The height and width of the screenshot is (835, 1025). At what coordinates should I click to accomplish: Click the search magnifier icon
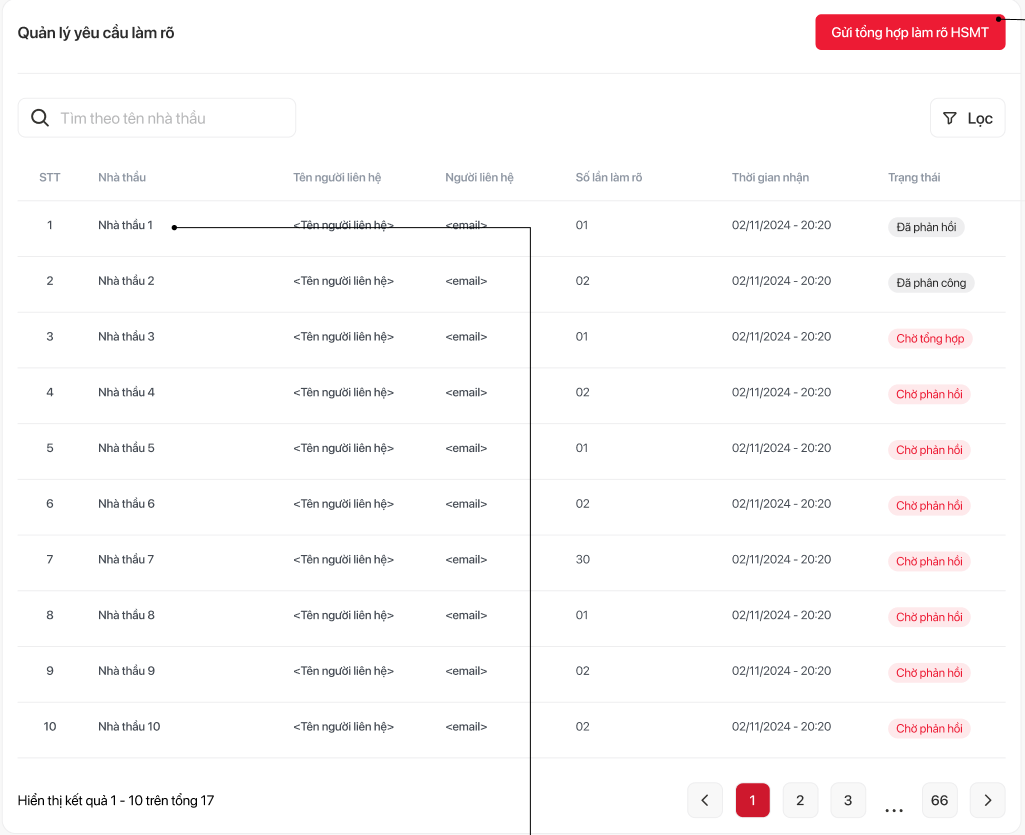click(40, 118)
